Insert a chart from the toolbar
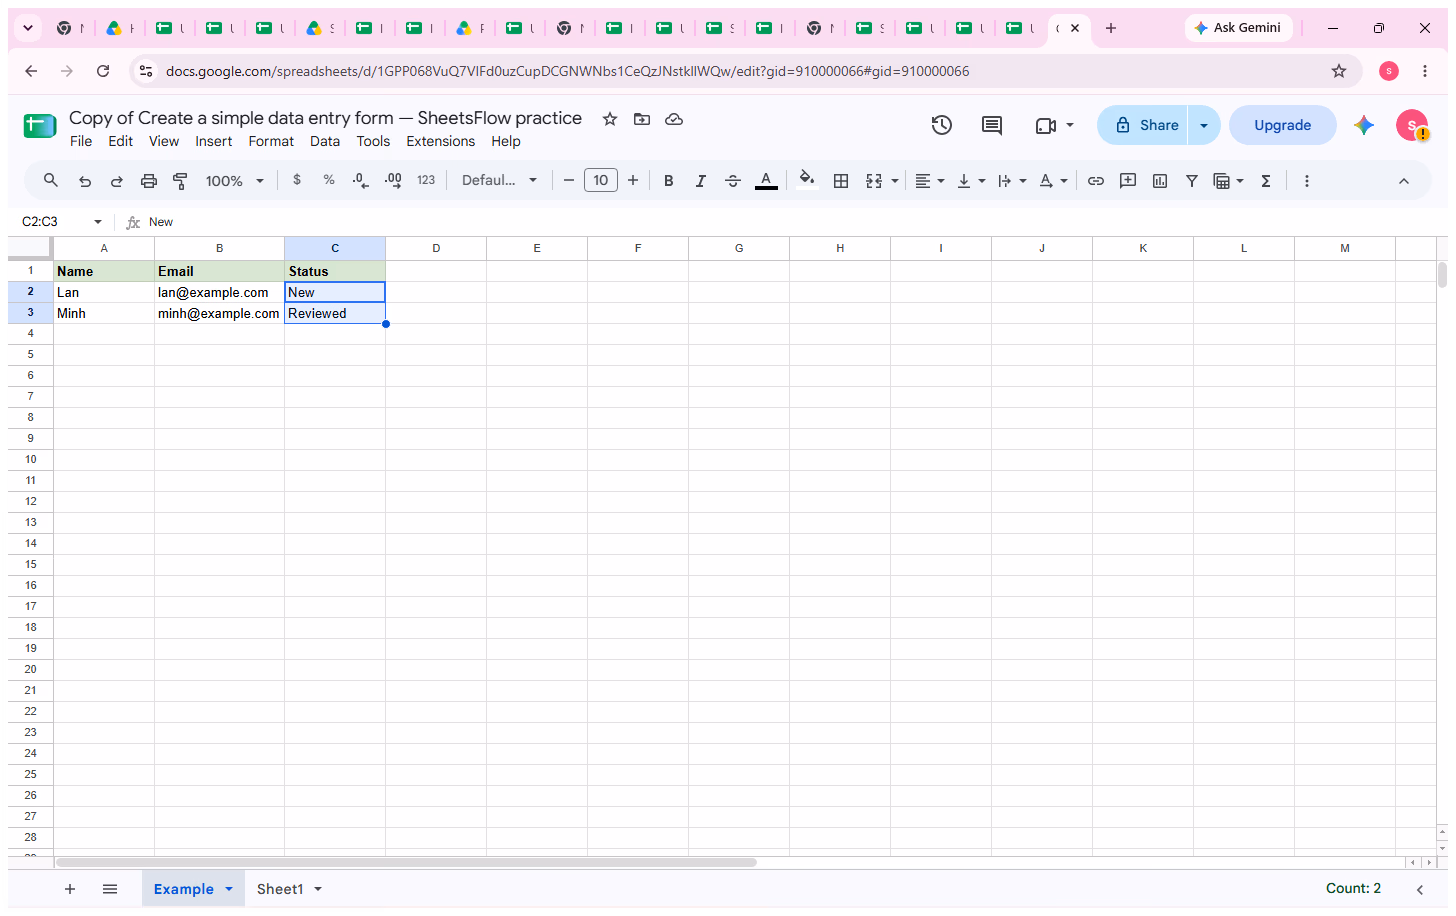The width and height of the screenshot is (1456, 916). tap(1160, 181)
